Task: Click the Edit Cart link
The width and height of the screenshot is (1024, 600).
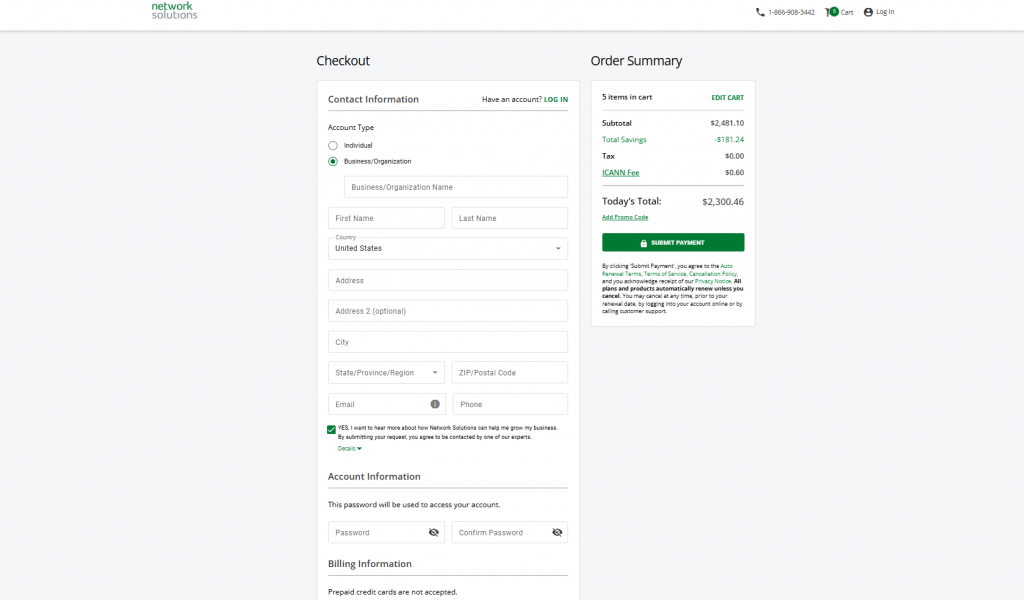Action: (x=727, y=98)
